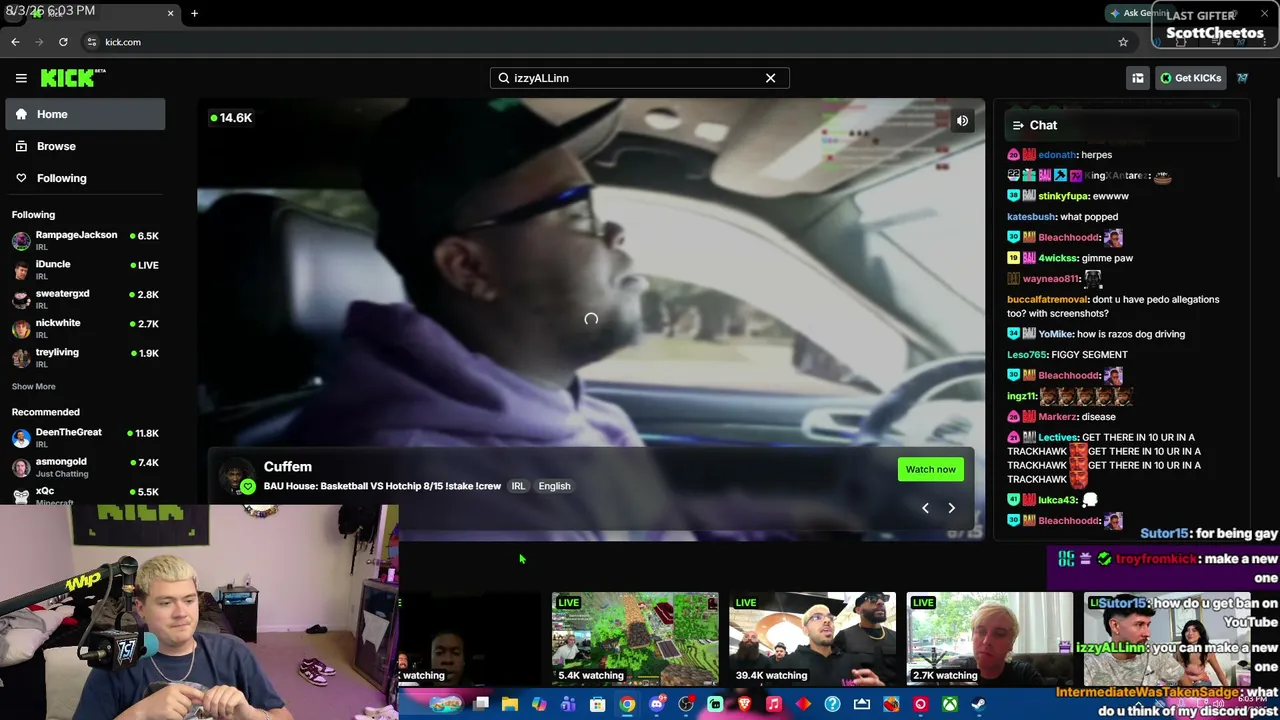Open Steam from the taskbar

click(x=978, y=704)
